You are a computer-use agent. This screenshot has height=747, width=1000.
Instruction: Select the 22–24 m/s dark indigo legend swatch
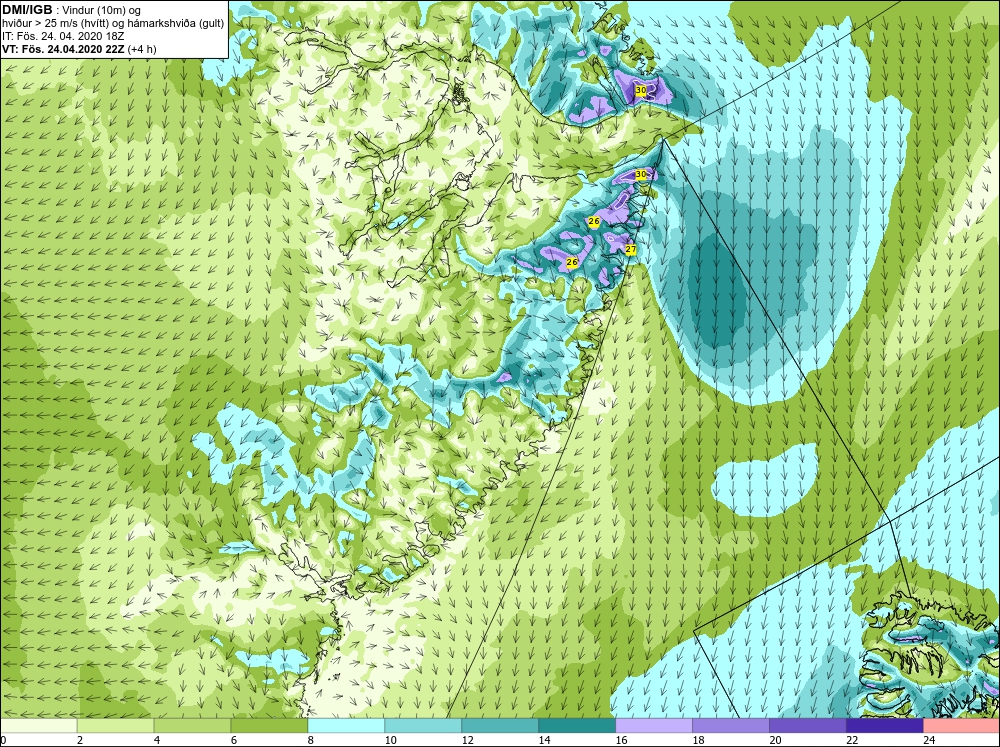885,726
